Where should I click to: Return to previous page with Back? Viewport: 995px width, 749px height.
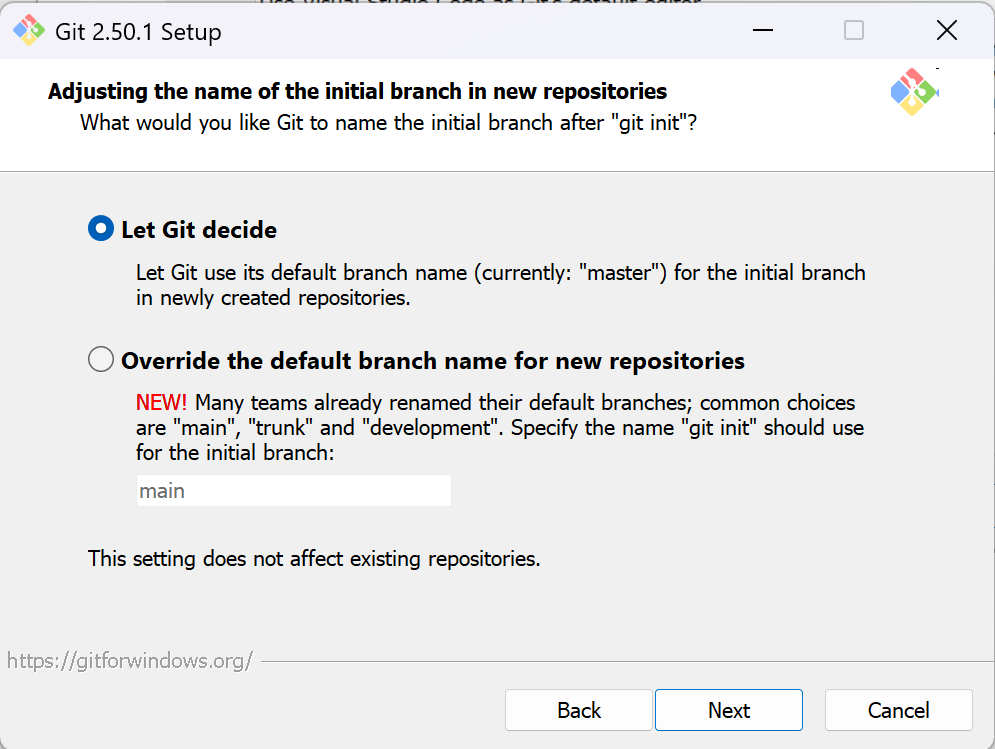[x=579, y=710]
